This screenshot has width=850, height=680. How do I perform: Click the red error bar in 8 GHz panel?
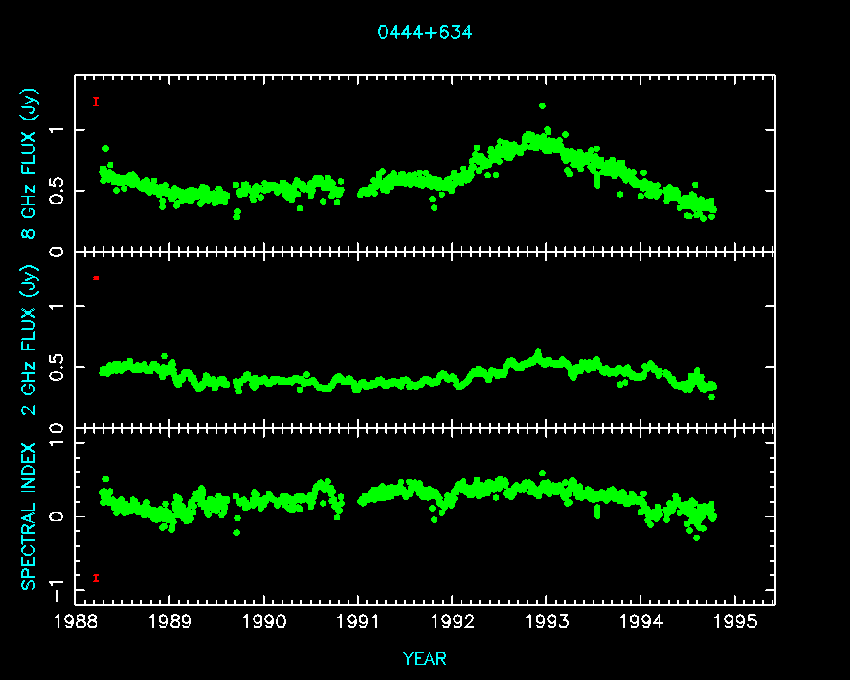pyautogui.click(x=95, y=101)
